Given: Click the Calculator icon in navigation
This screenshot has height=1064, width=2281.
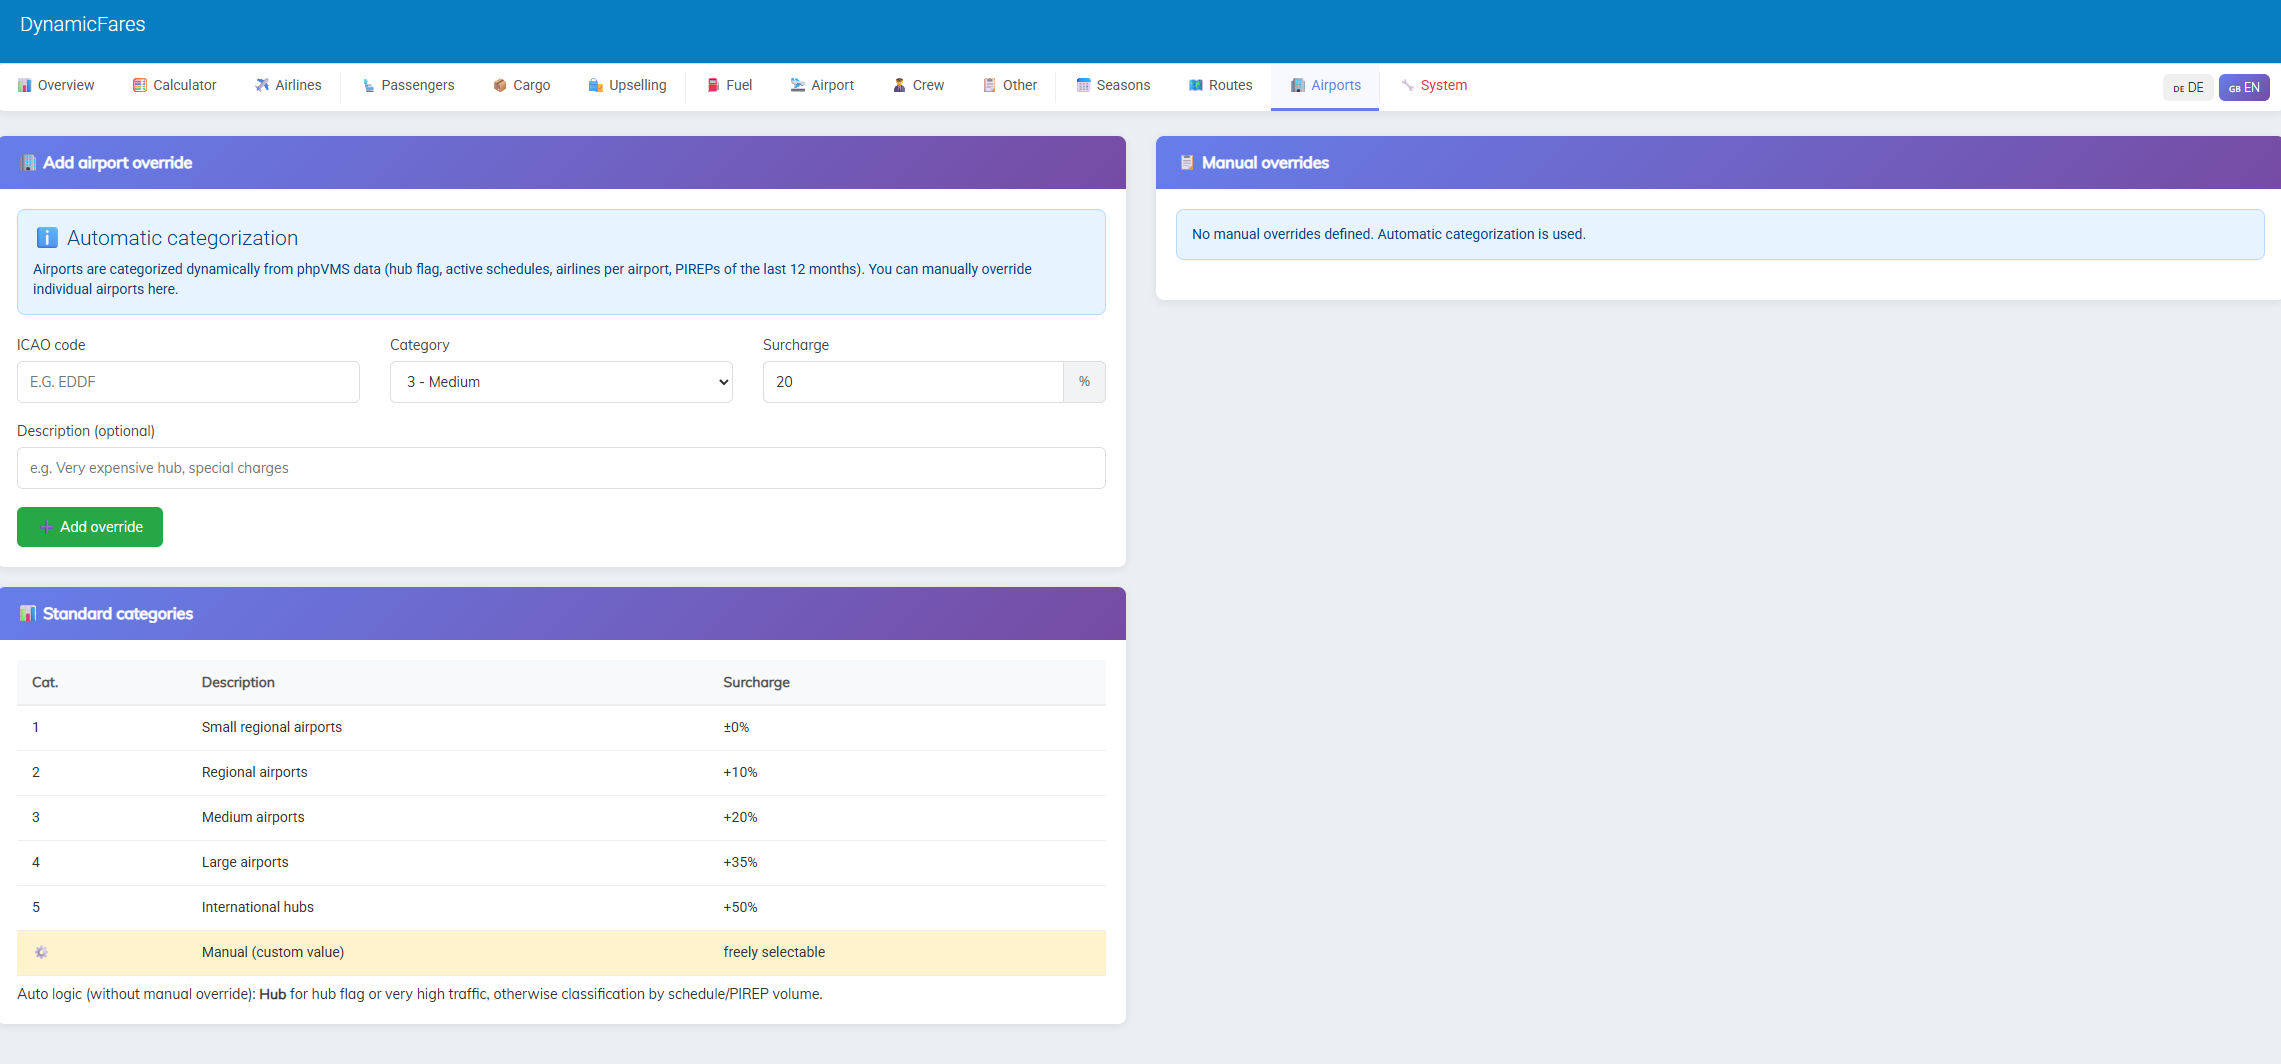Looking at the screenshot, I should 140,86.
